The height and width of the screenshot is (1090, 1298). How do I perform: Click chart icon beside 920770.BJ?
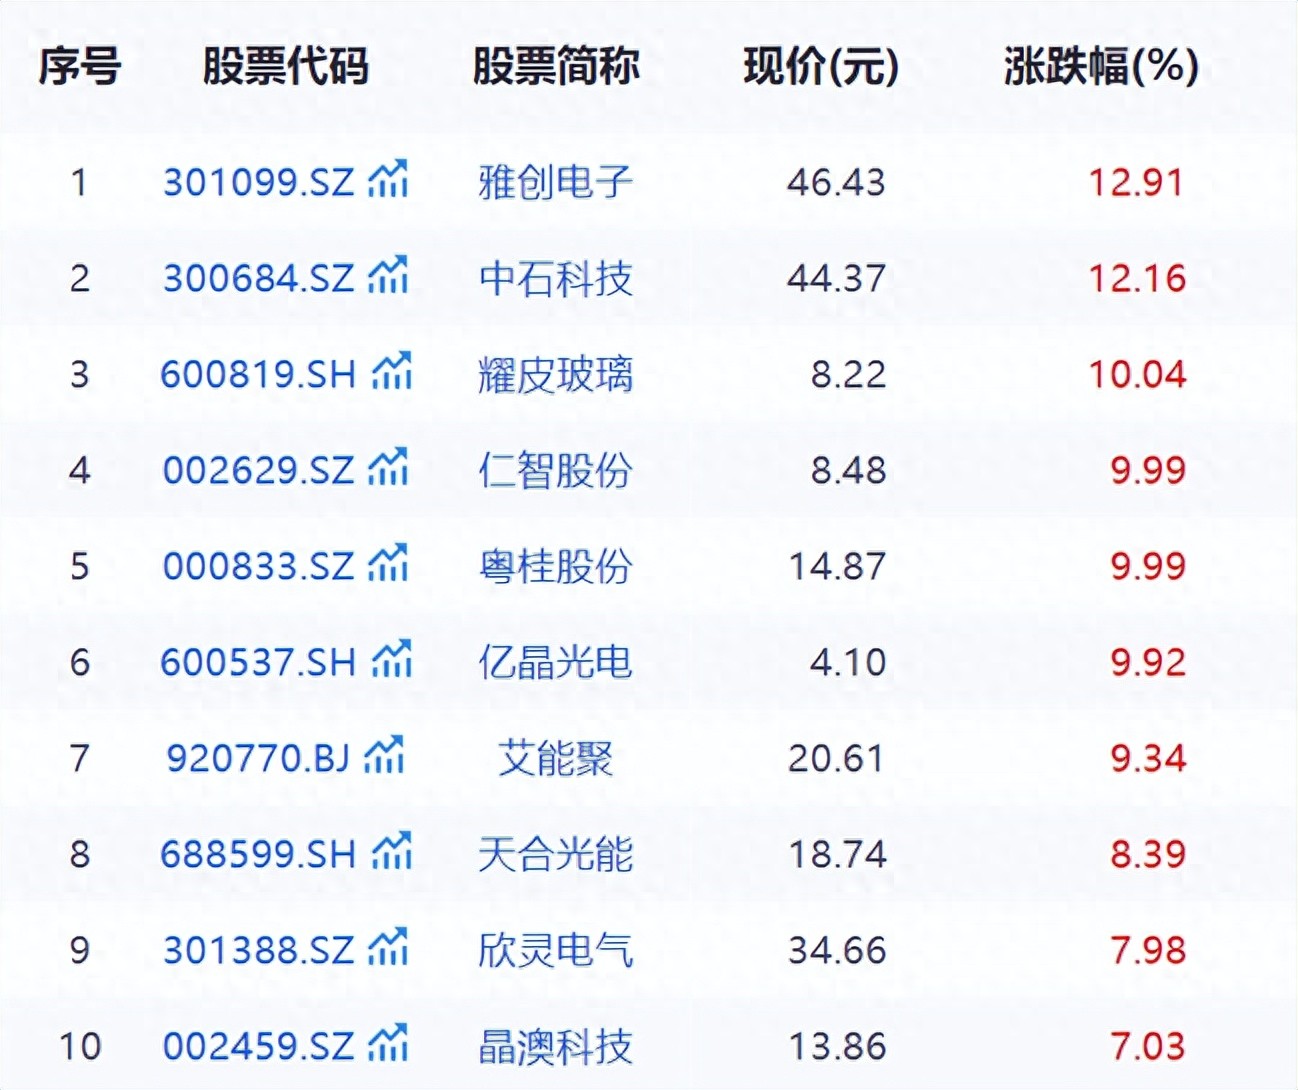384,756
